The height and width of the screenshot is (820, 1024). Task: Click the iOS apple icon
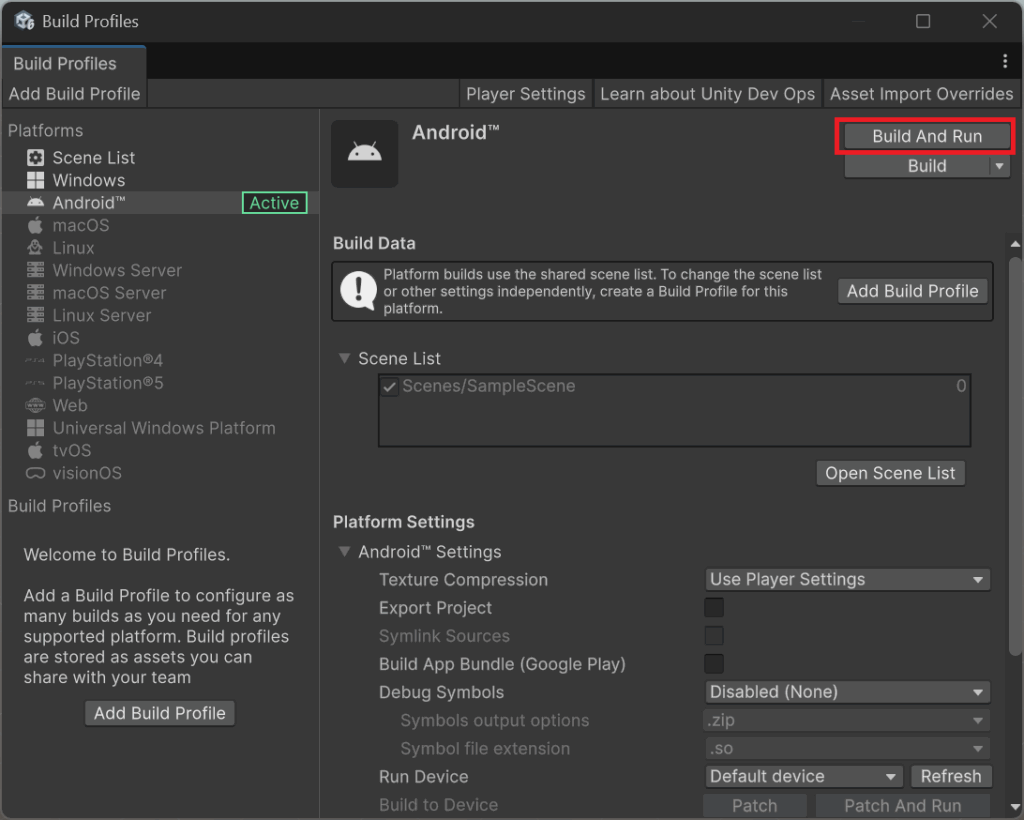point(35,338)
